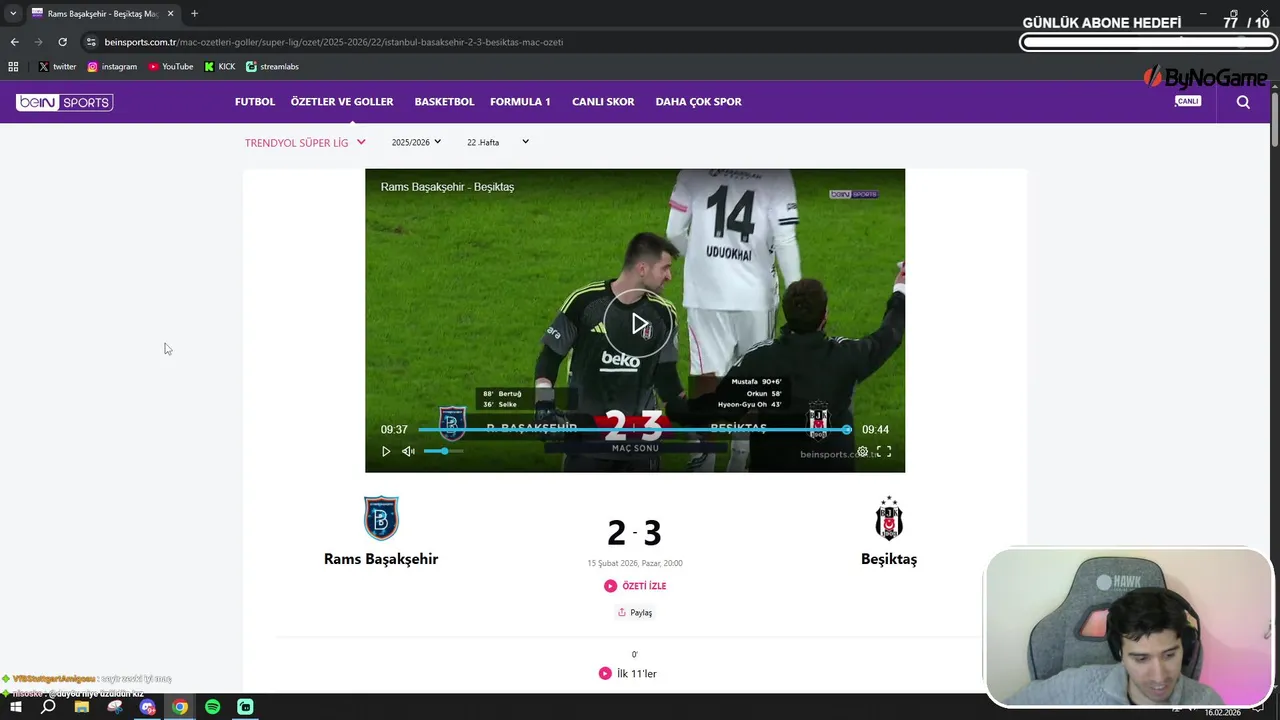Open Snipping Tool from taskbar

(115, 707)
